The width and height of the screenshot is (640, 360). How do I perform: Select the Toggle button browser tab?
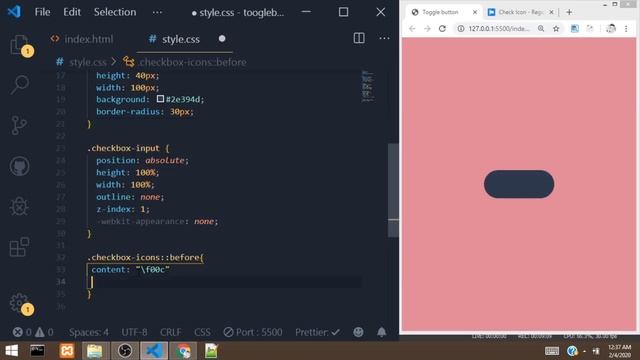tap(440, 12)
